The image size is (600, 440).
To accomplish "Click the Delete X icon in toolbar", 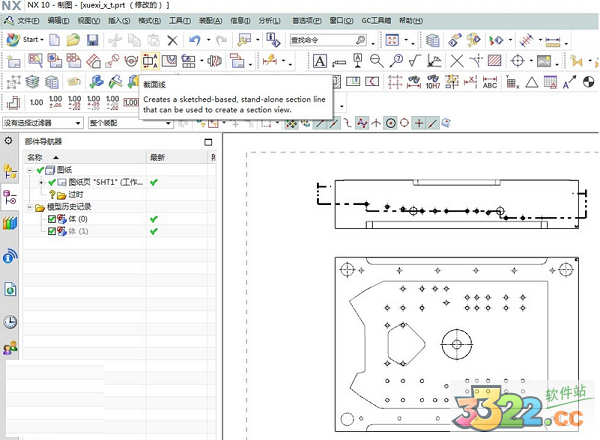I will pyautogui.click(x=172, y=40).
